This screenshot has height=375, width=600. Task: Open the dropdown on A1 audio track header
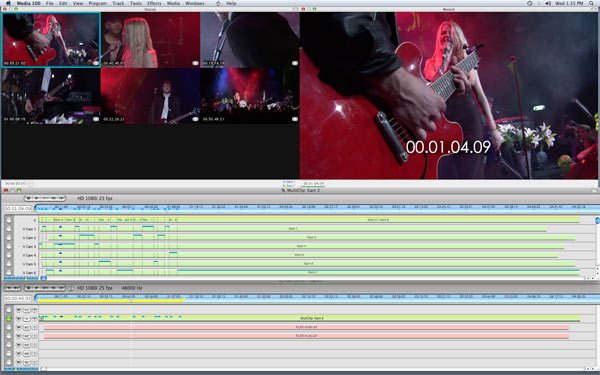click(34, 327)
